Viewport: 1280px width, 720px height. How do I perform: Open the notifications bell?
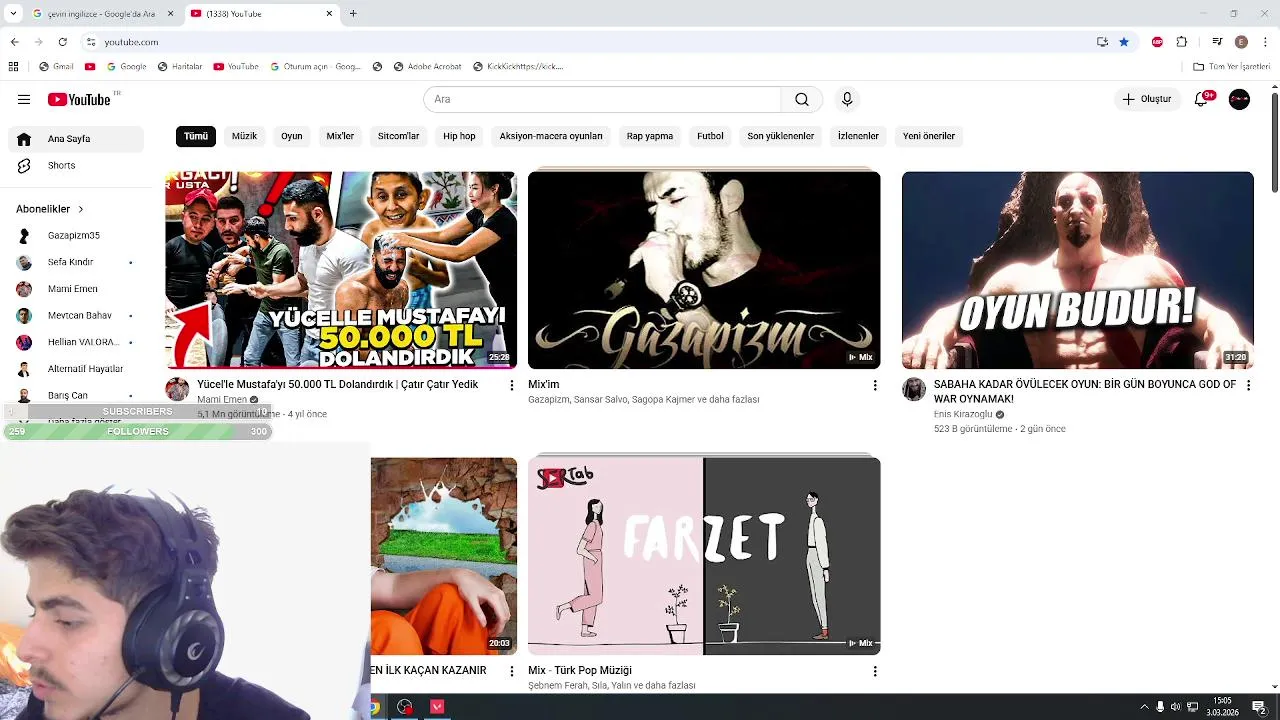(x=1202, y=99)
